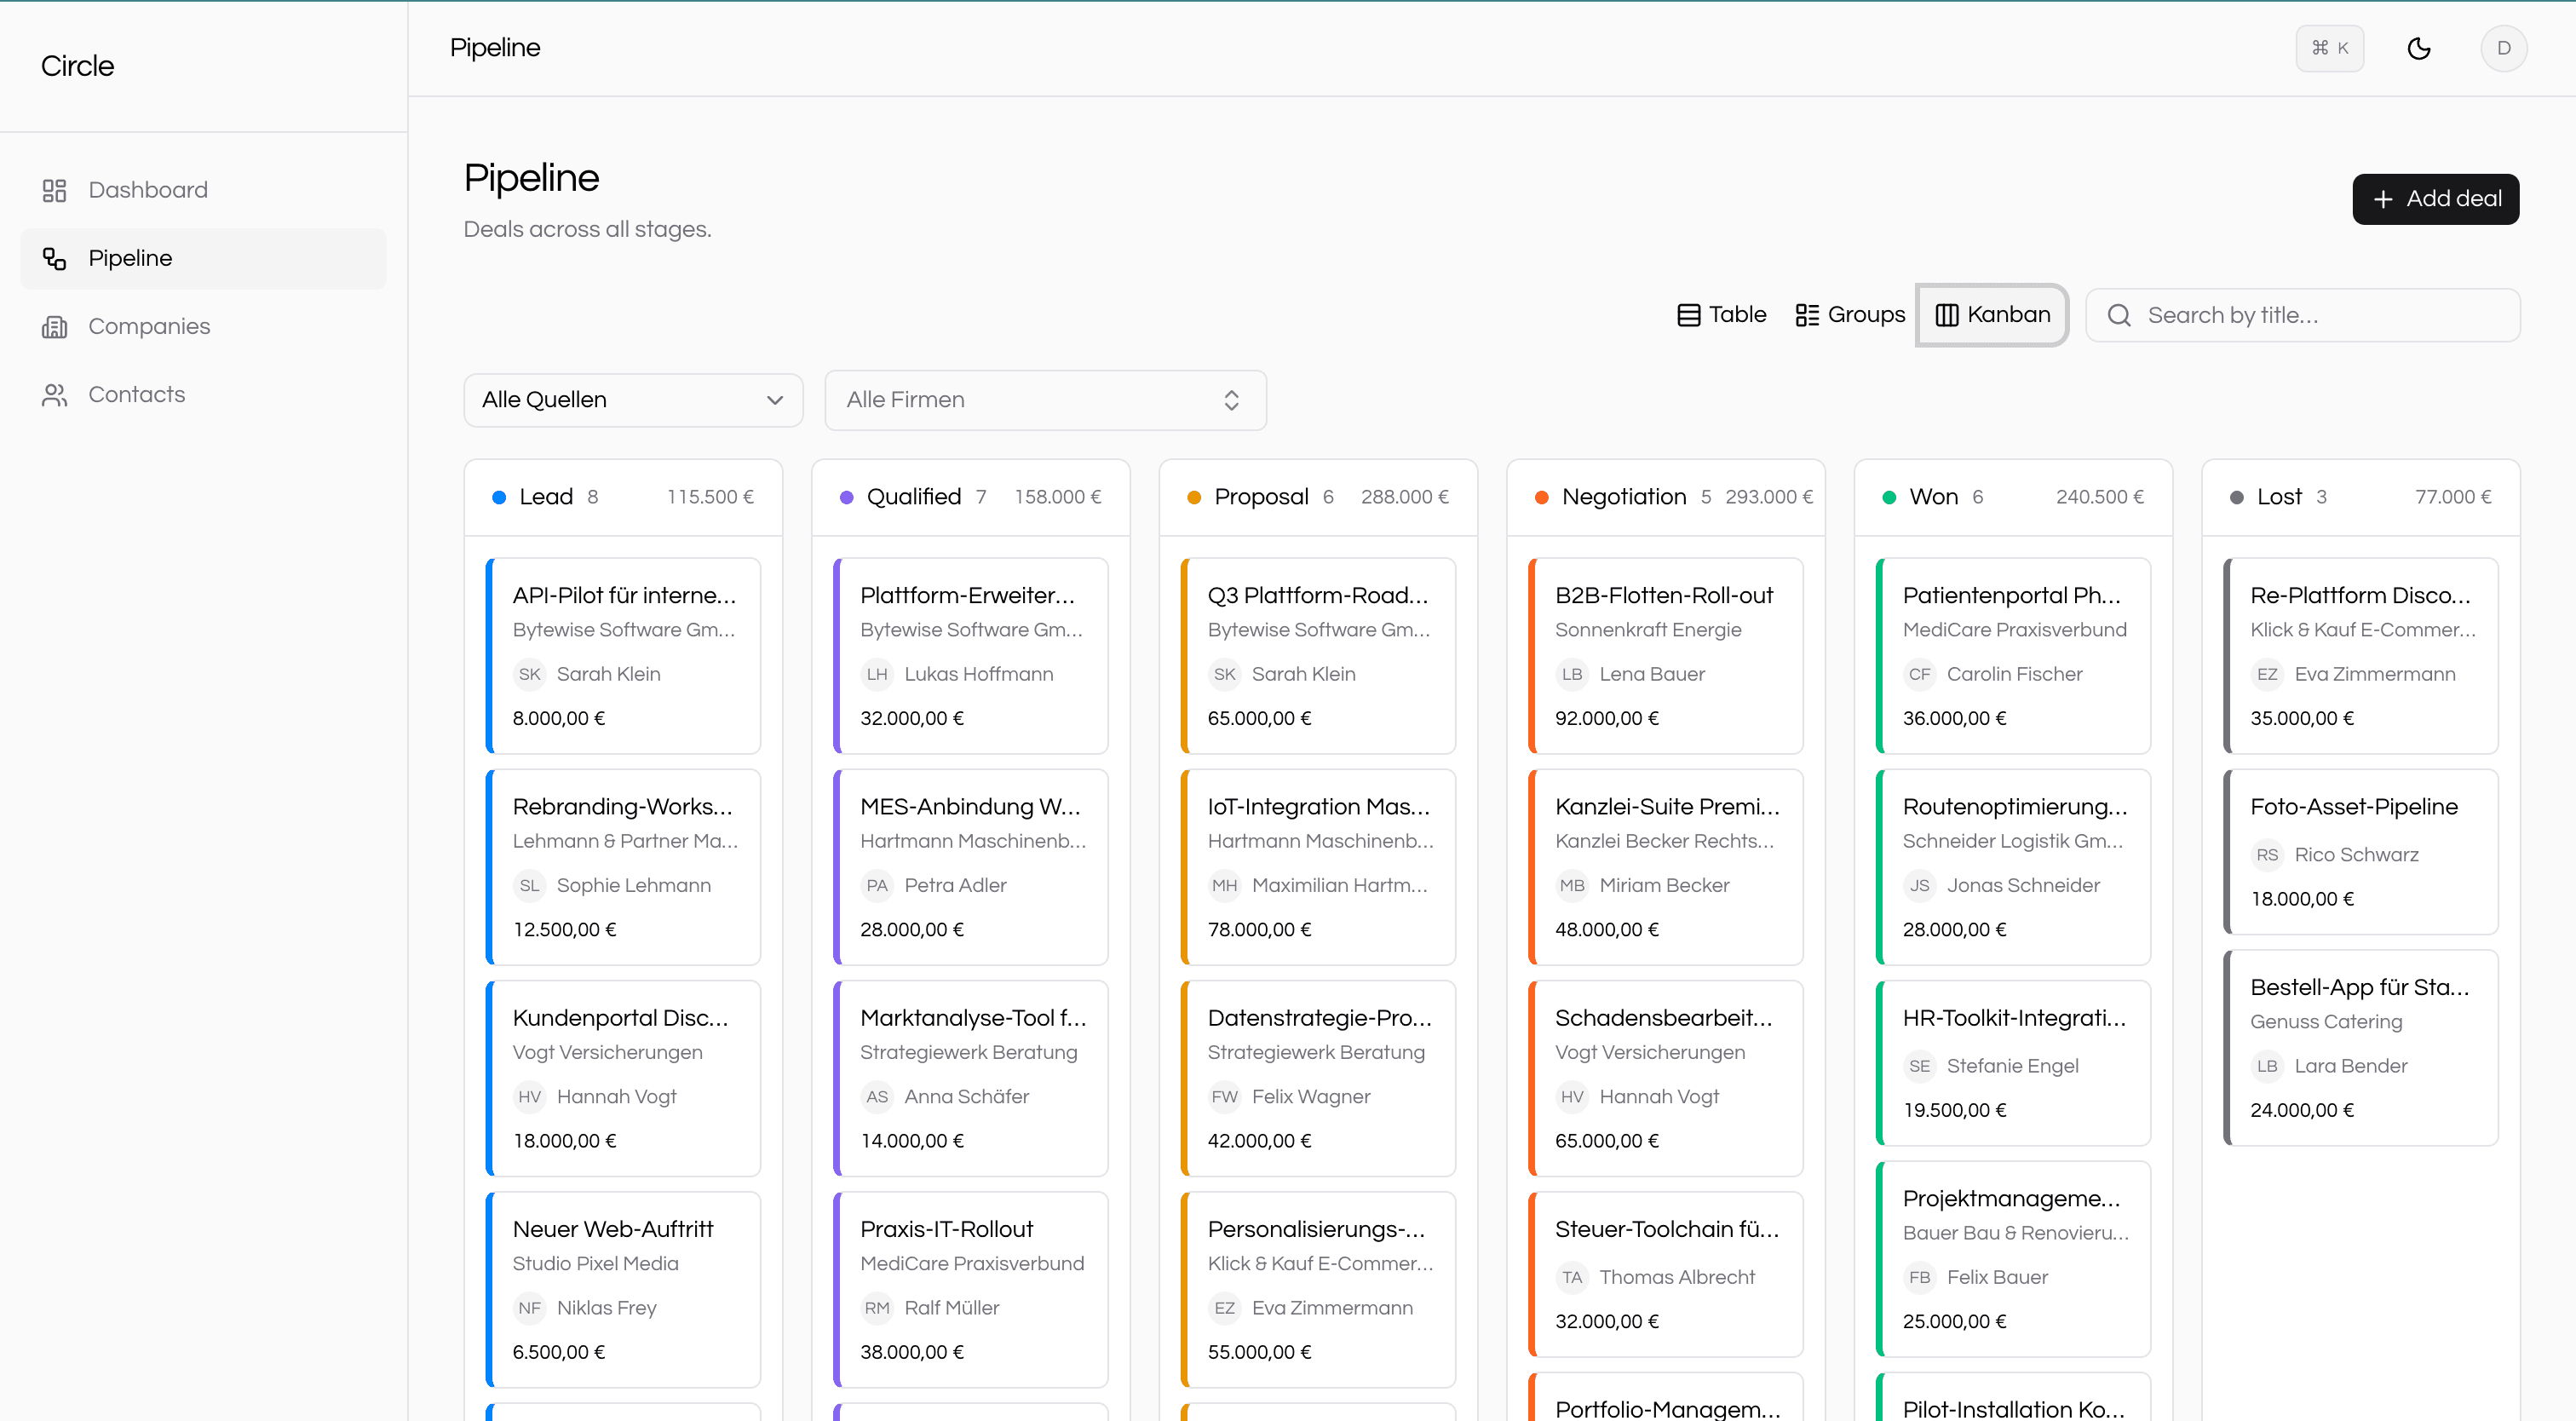Click the Pipeline stages icon
2576x1421 pixels.
point(54,258)
